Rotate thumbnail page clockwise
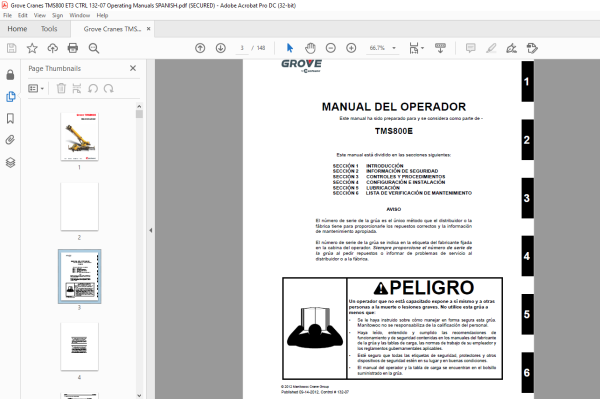Image resolution: width=600 pixels, height=399 pixels. click(x=109, y=89)
